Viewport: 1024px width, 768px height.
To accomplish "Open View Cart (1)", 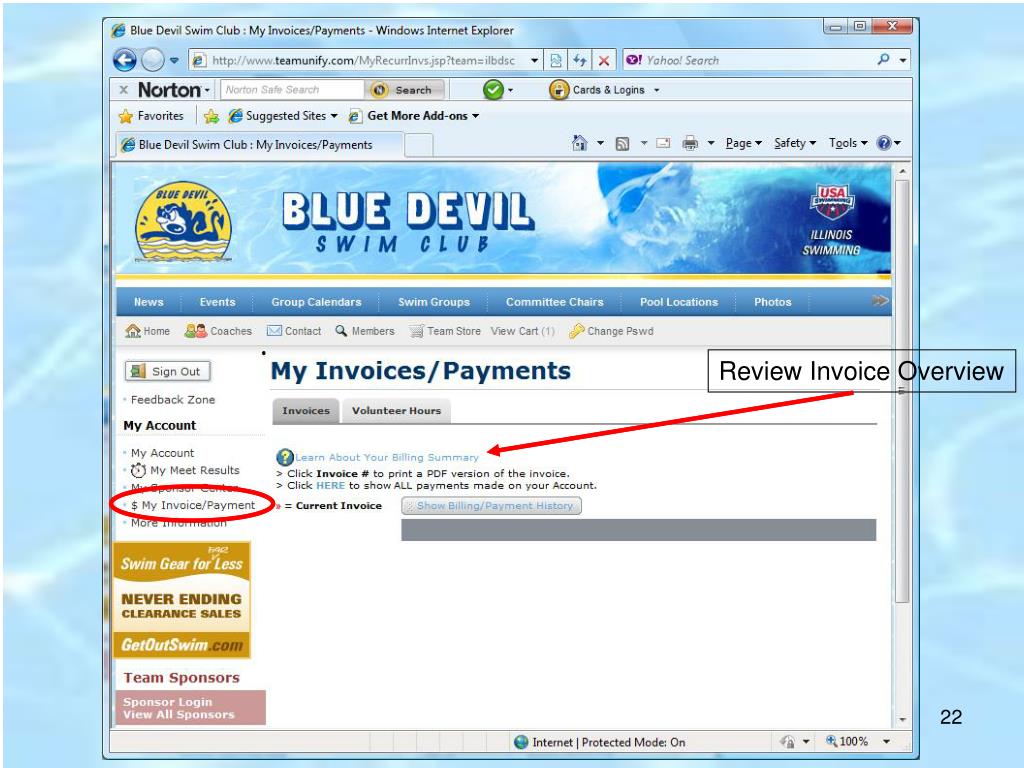I will [522, 331].
